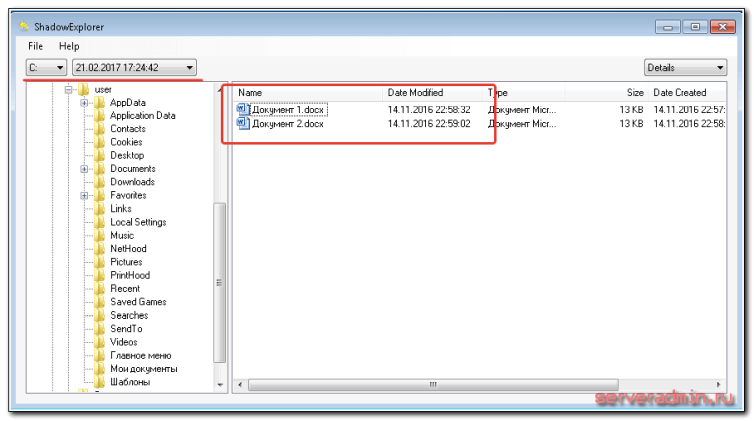Click the Saved Games folder icon
Screen dimensions: 754x421
[100, 302]
